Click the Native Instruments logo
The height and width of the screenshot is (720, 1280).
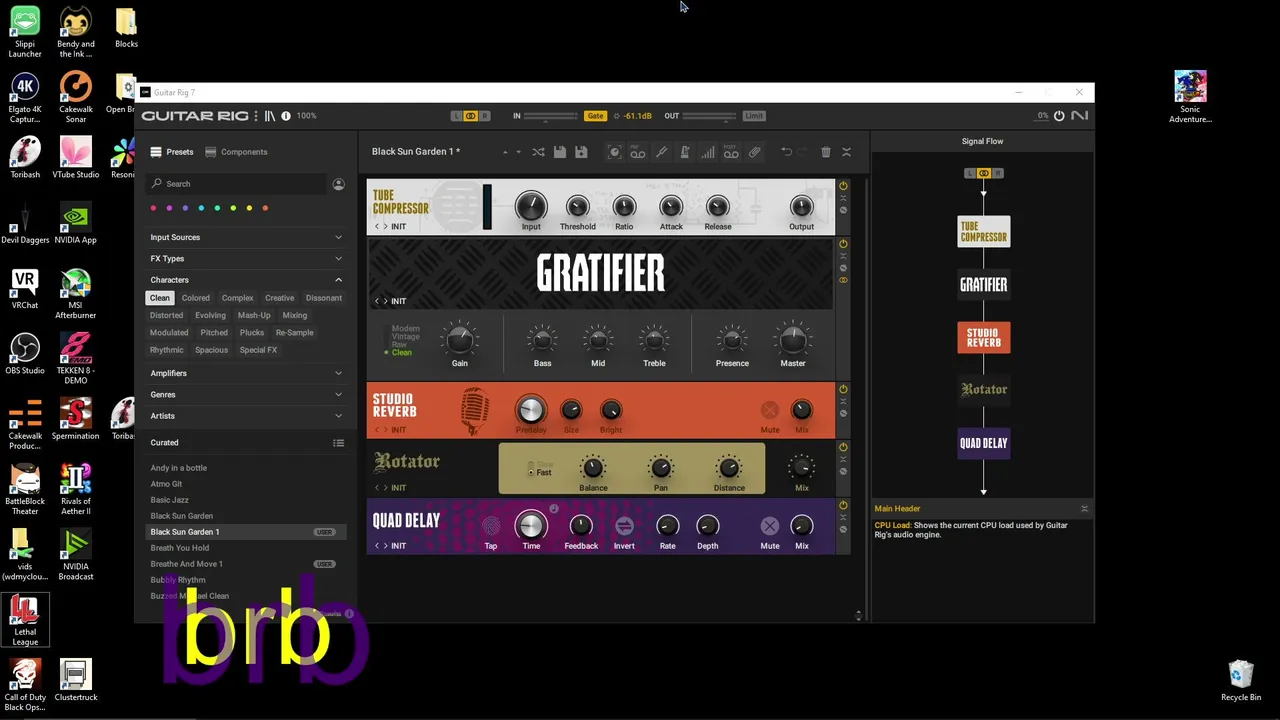click(x=1079, y=116)
